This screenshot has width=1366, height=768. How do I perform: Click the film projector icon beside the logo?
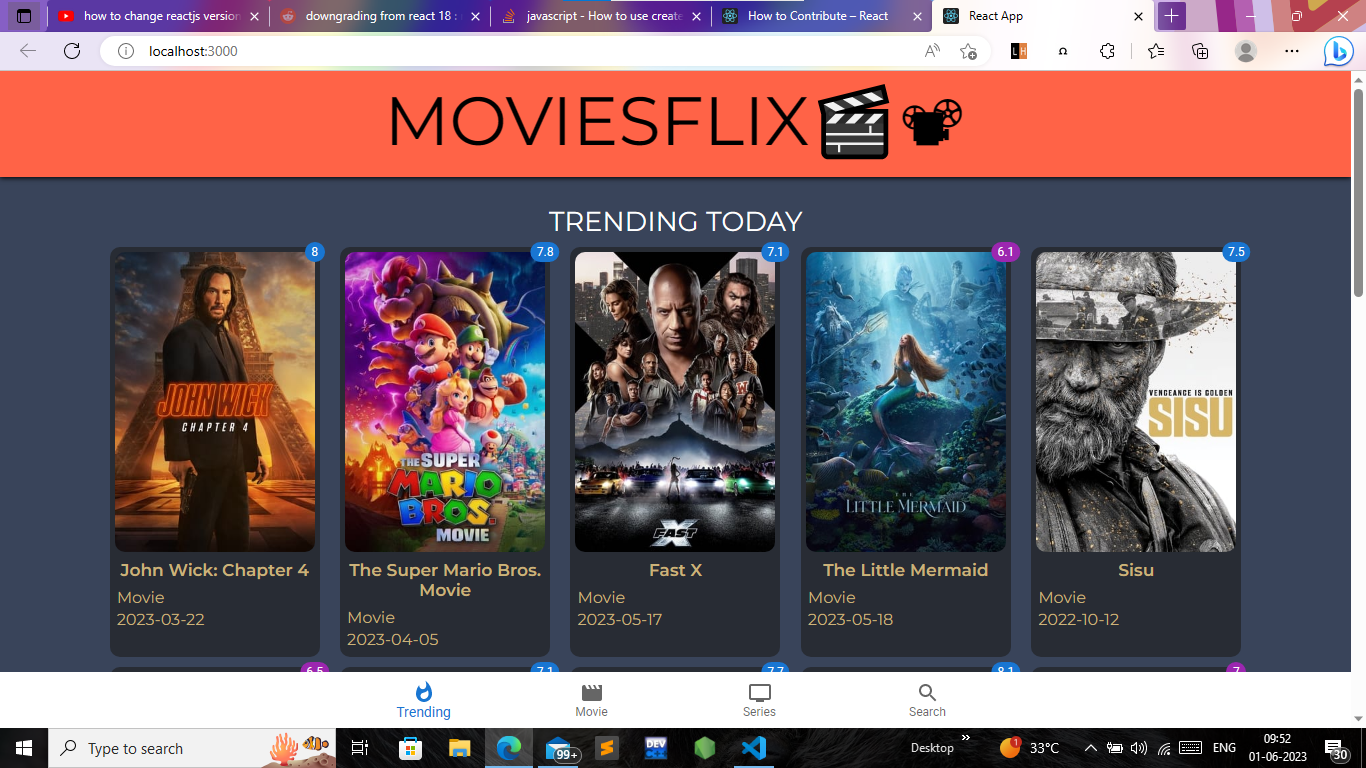[x=931, y=122]
